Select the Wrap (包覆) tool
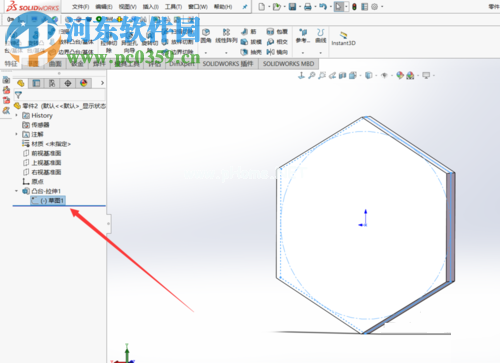 [x=277, y=32]
